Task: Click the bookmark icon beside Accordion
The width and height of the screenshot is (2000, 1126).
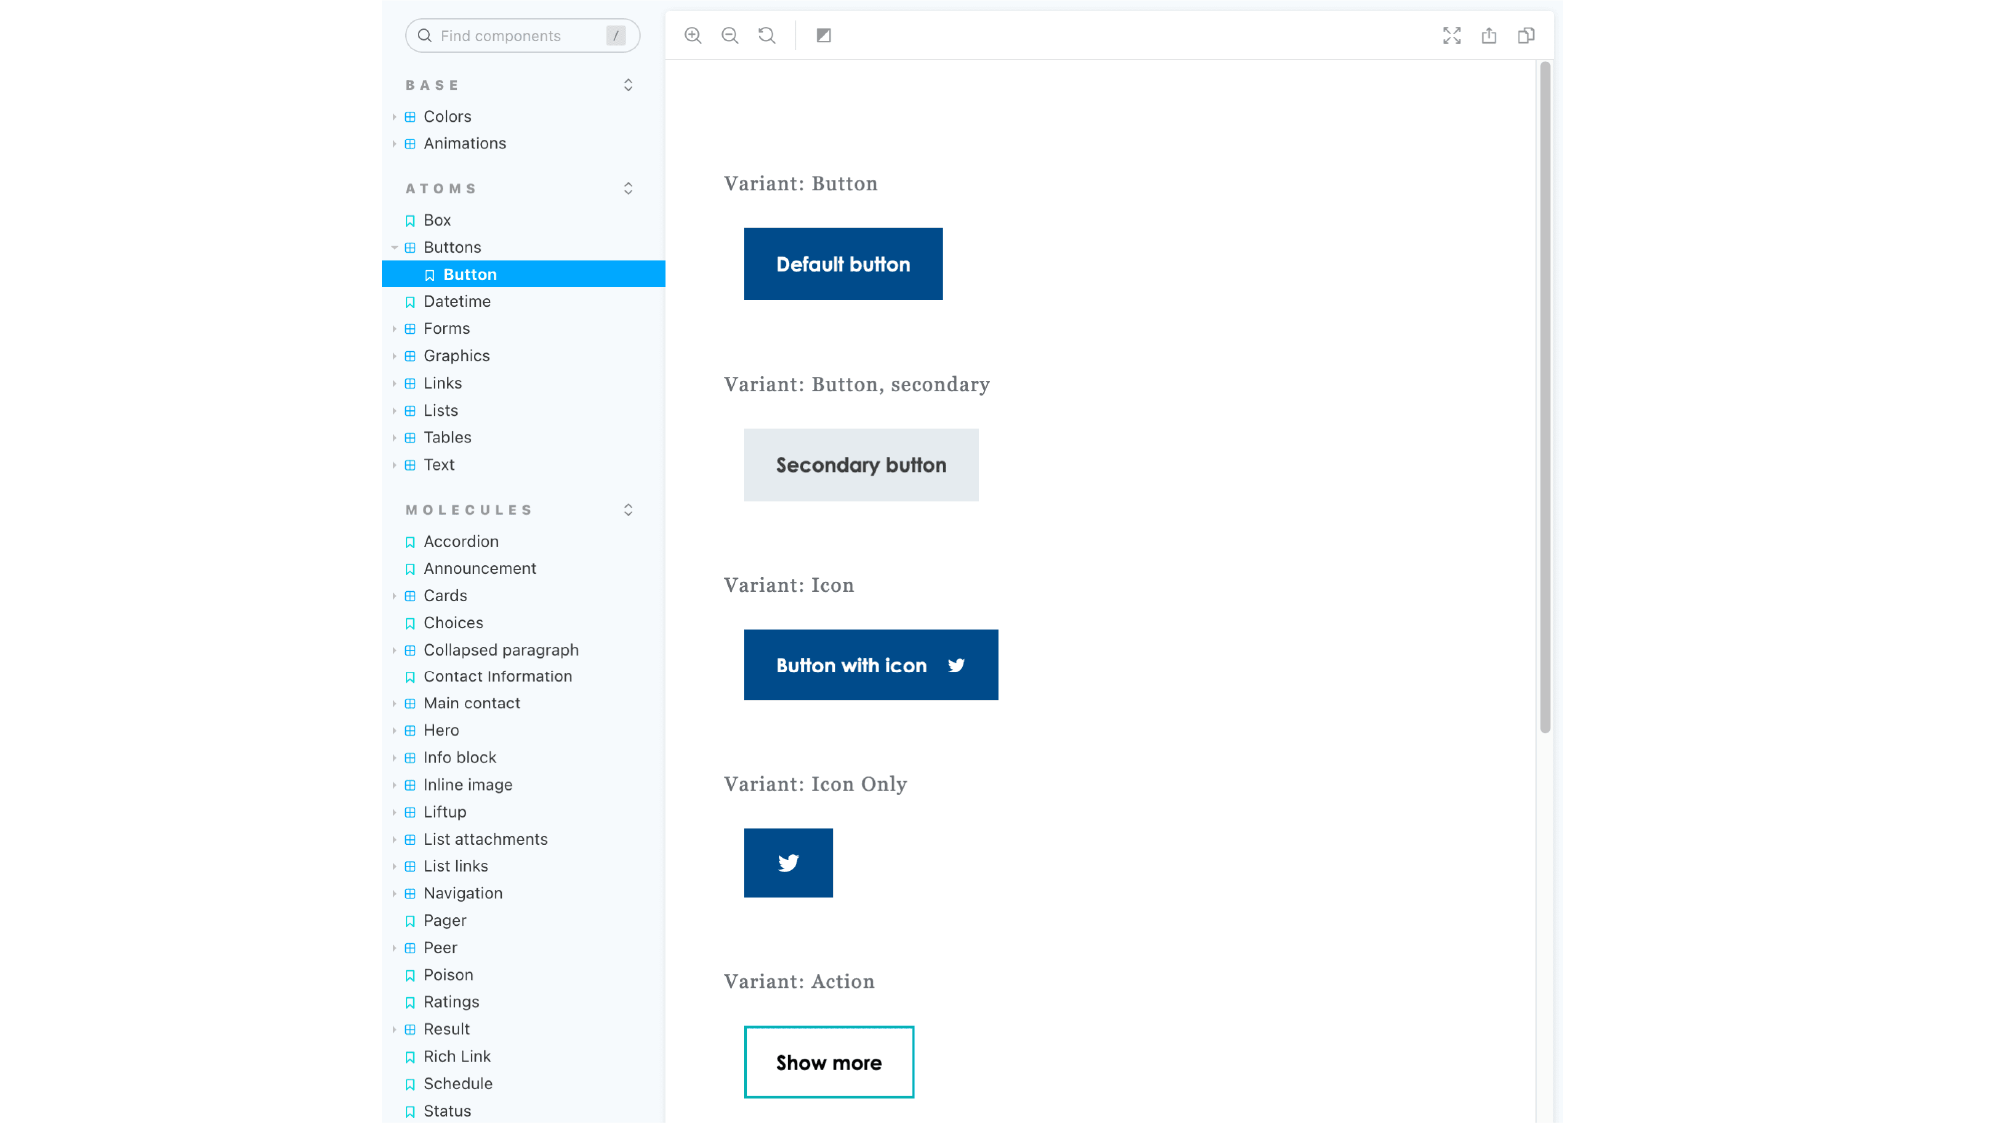Action: 410,542
